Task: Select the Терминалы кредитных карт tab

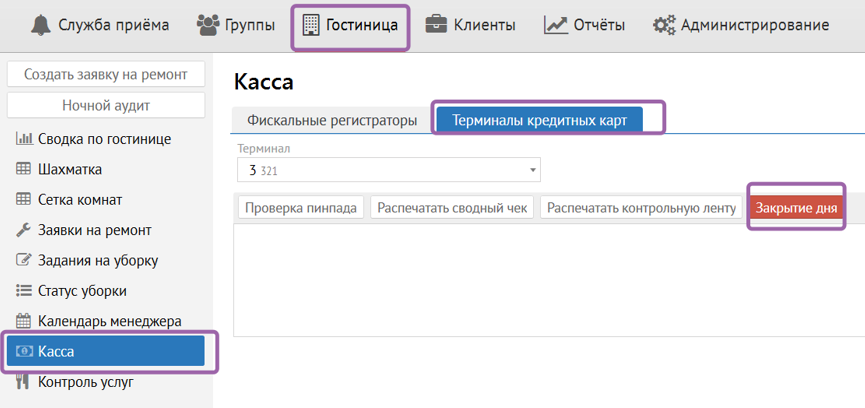Action: pos(539,121)
